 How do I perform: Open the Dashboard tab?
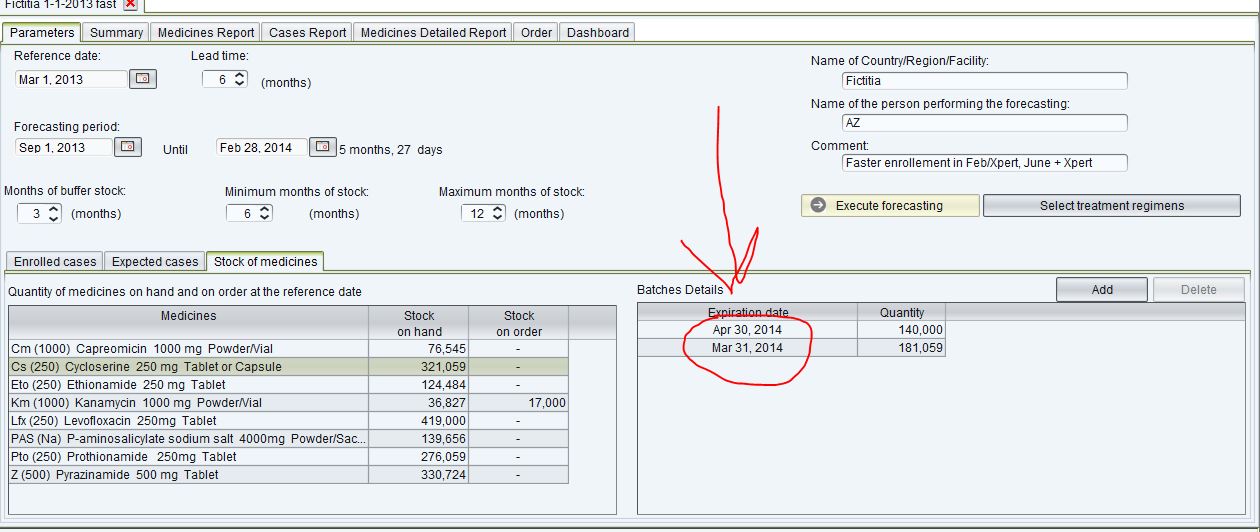598,32
